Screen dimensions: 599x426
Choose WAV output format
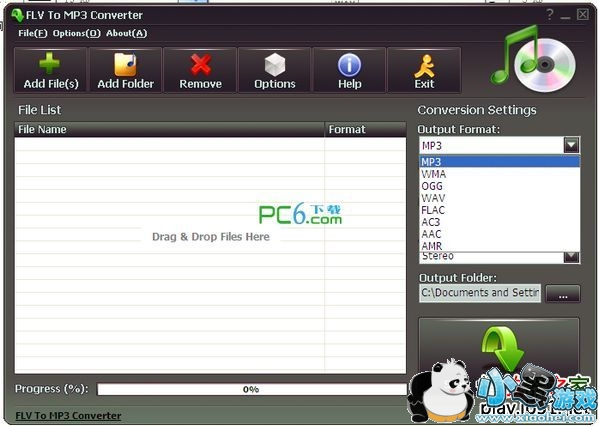point(500,198)
